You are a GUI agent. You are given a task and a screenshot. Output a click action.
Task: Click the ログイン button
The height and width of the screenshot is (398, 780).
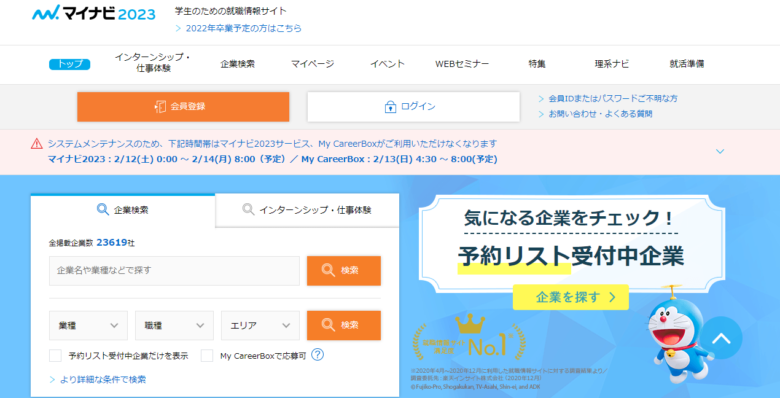click(x=413, y=106)
